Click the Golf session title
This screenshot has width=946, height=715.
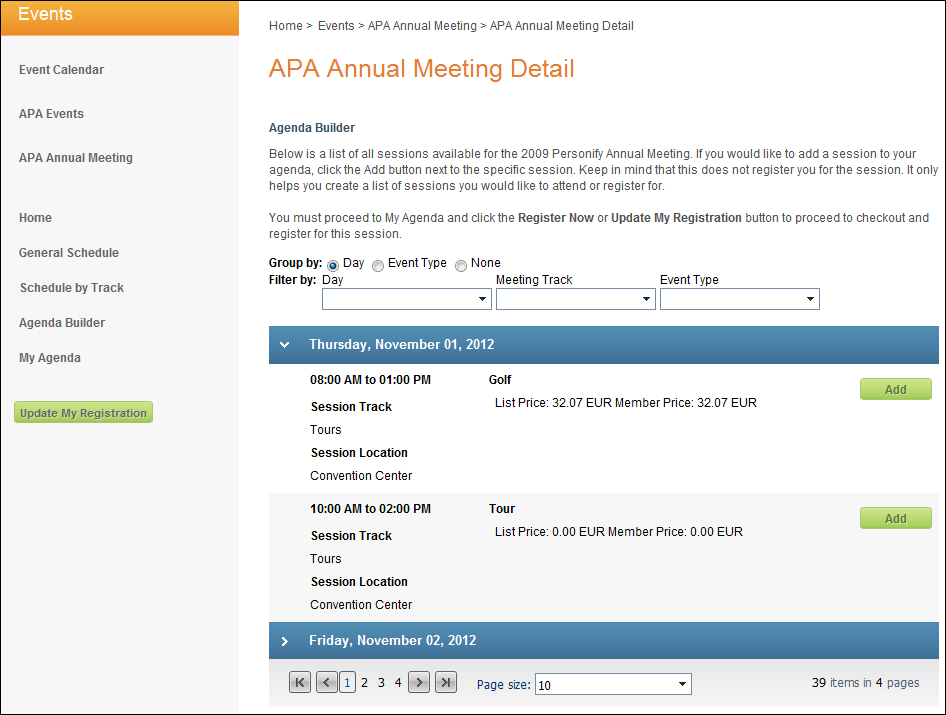click(x=500, y=380)
